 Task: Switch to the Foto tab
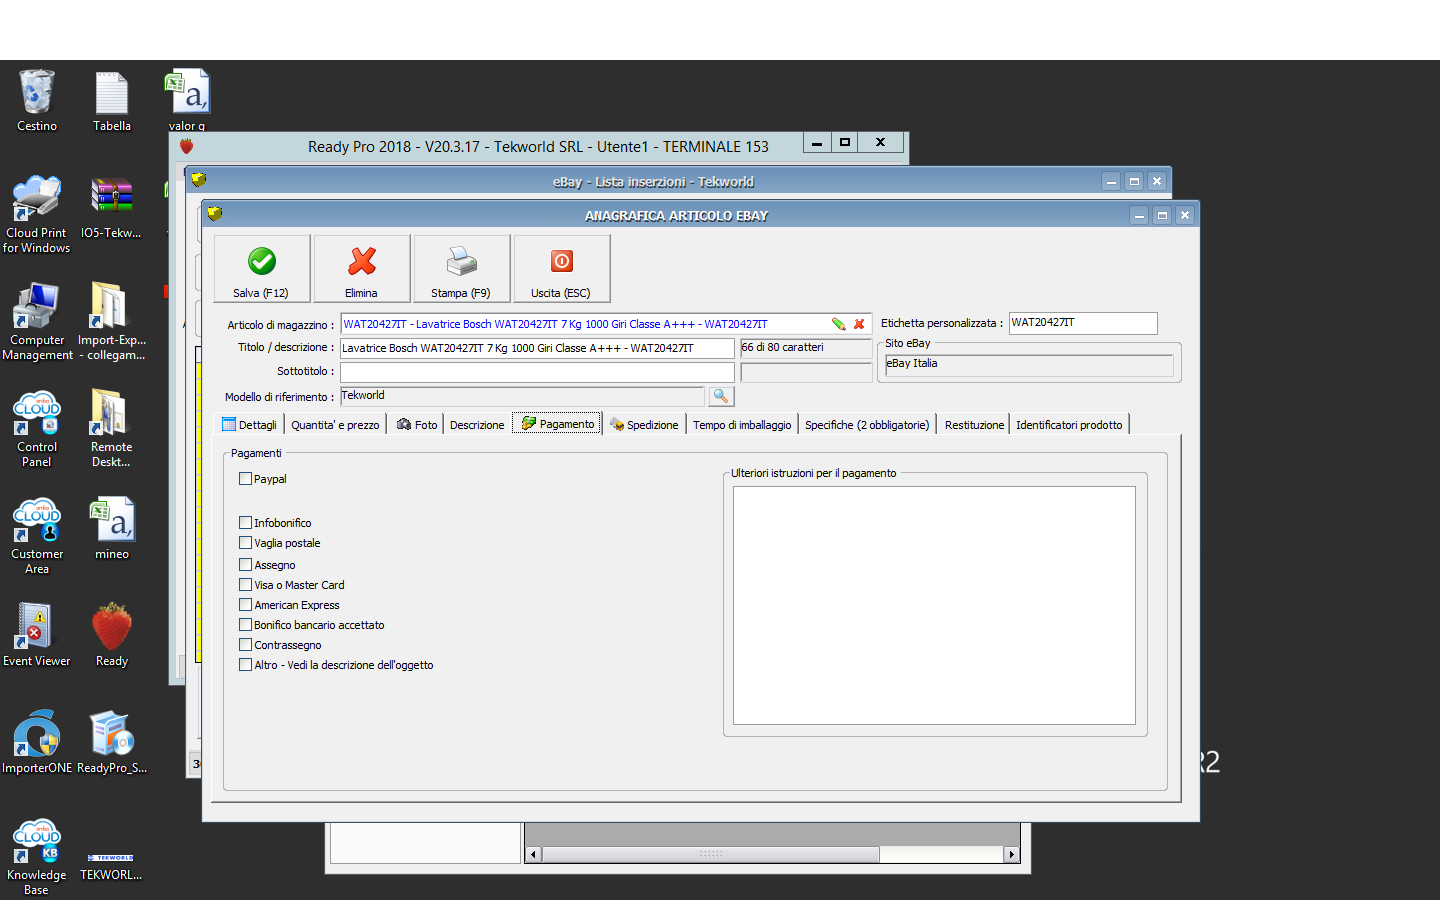pos(417,425)
